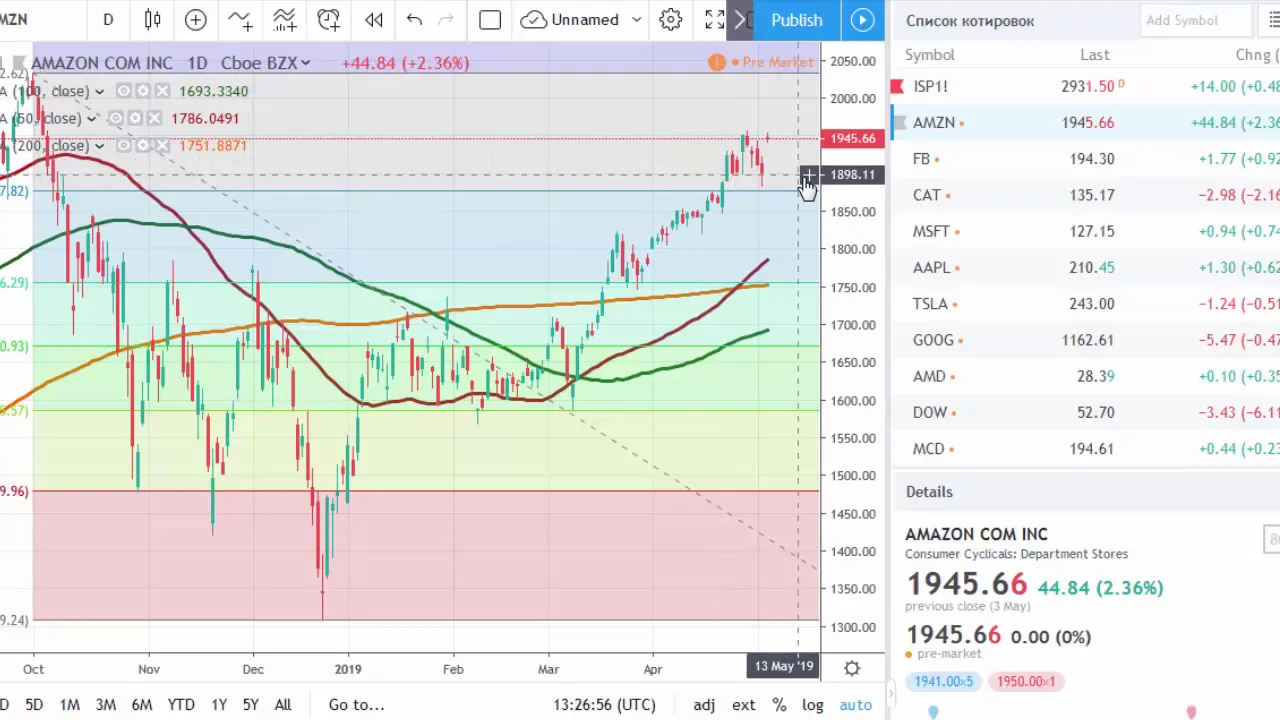Image resolution: width=1280 pixels, height=720 pixels.
Task: Toggle adj dividend adjustment
Action: click(x=704, y=704)
